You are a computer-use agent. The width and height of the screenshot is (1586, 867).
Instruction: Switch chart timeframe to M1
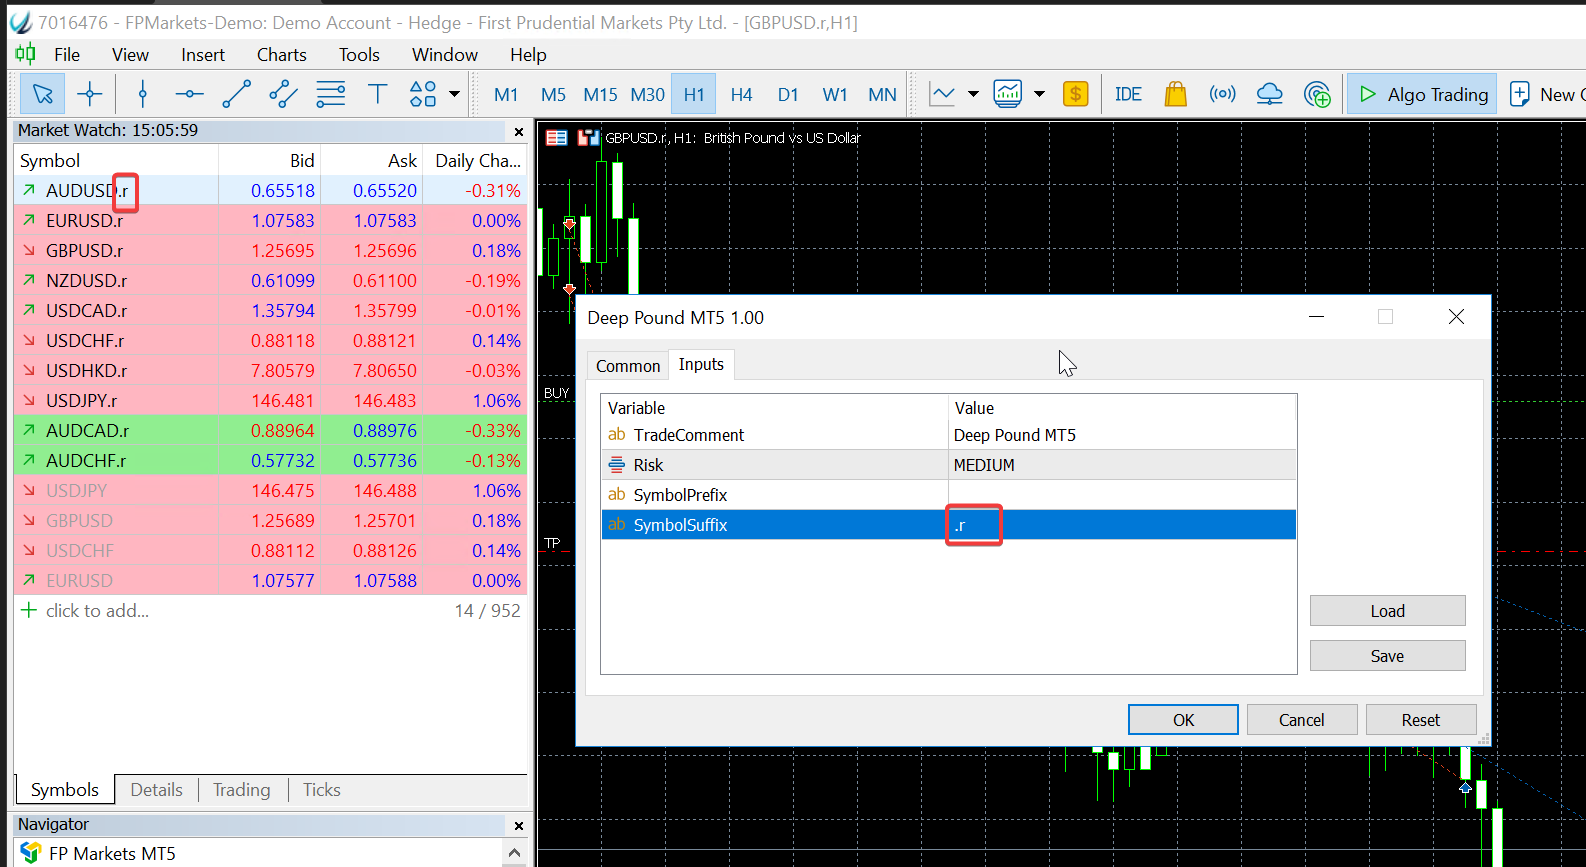click(x=506, y=94)
